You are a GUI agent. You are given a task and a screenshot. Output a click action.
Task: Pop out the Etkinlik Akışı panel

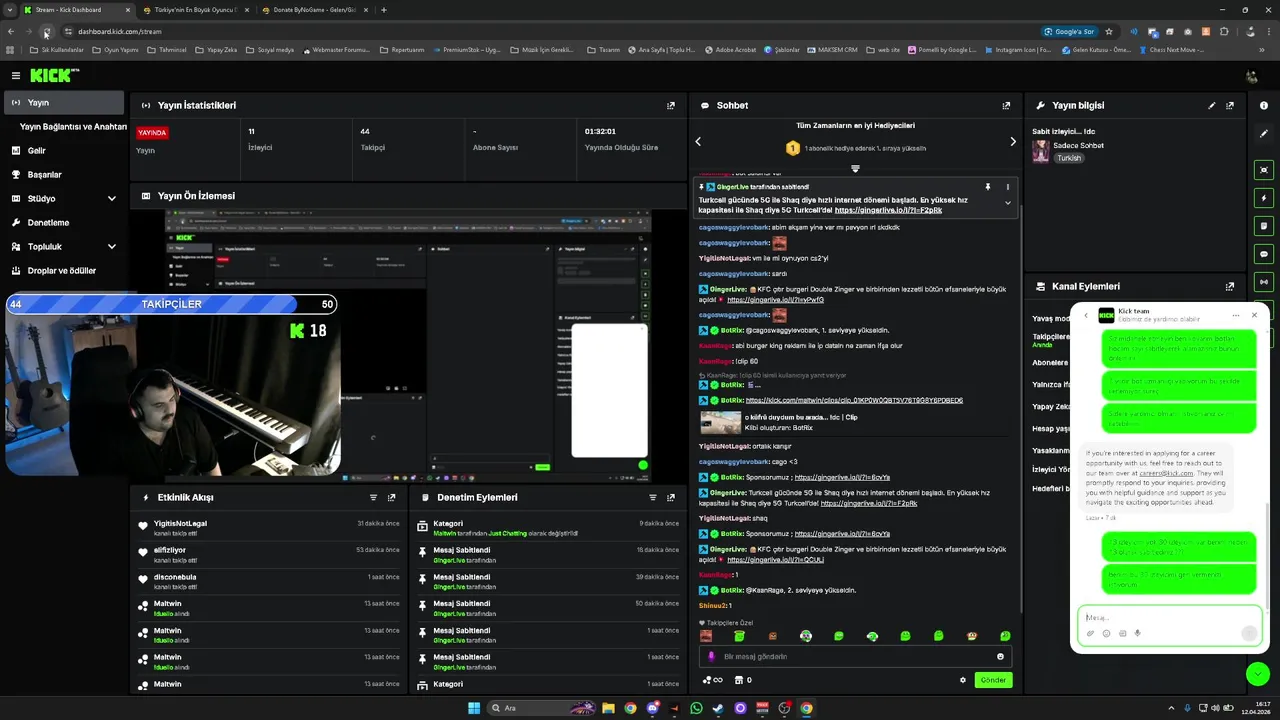392,497
